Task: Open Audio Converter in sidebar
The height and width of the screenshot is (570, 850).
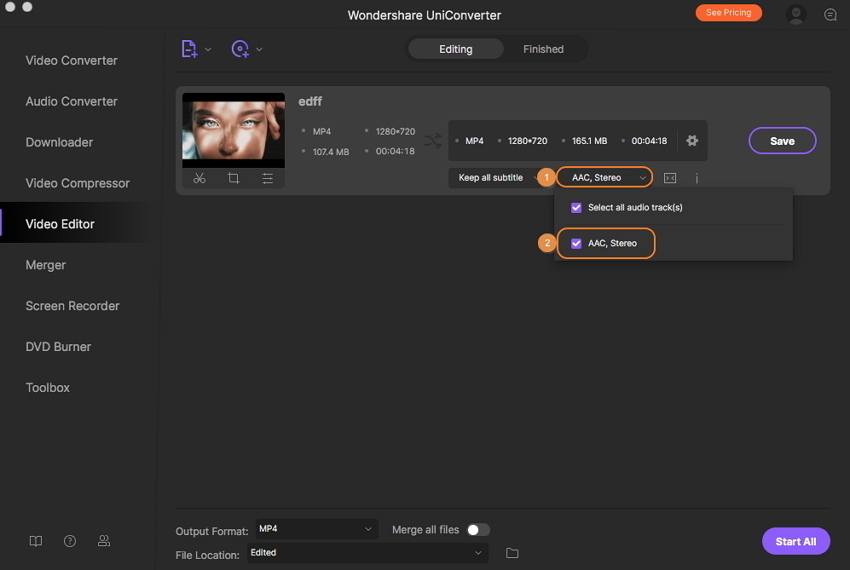Action: (72, 101)
